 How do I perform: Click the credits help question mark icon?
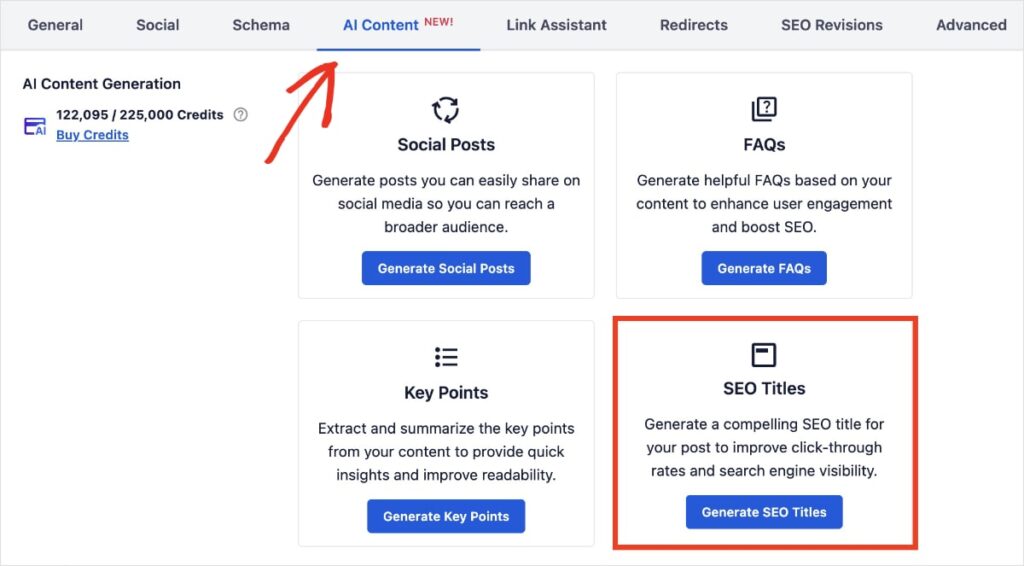240,115
